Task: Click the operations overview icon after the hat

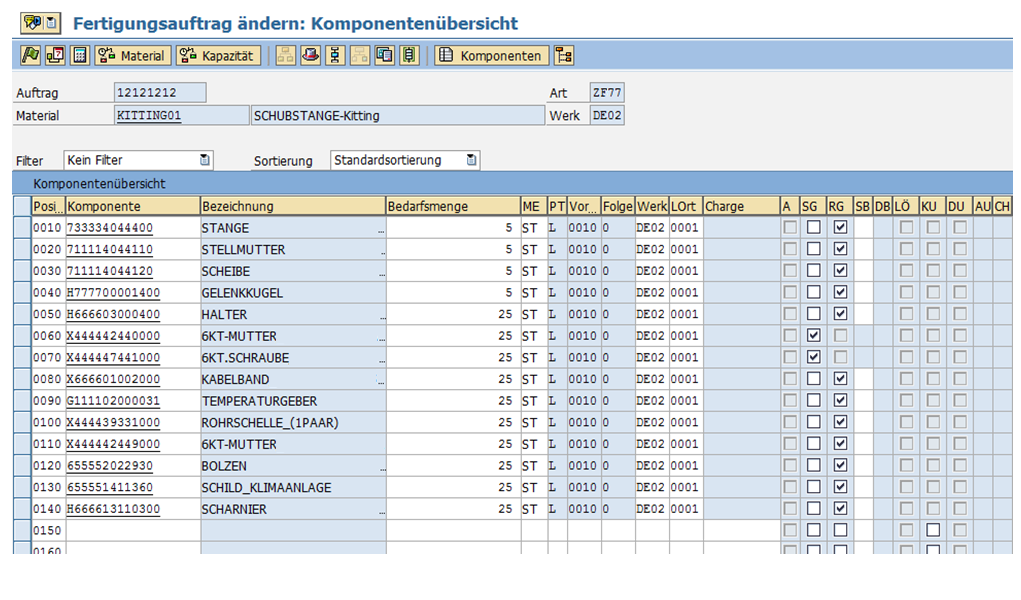Action: click(x=335, y=56)
